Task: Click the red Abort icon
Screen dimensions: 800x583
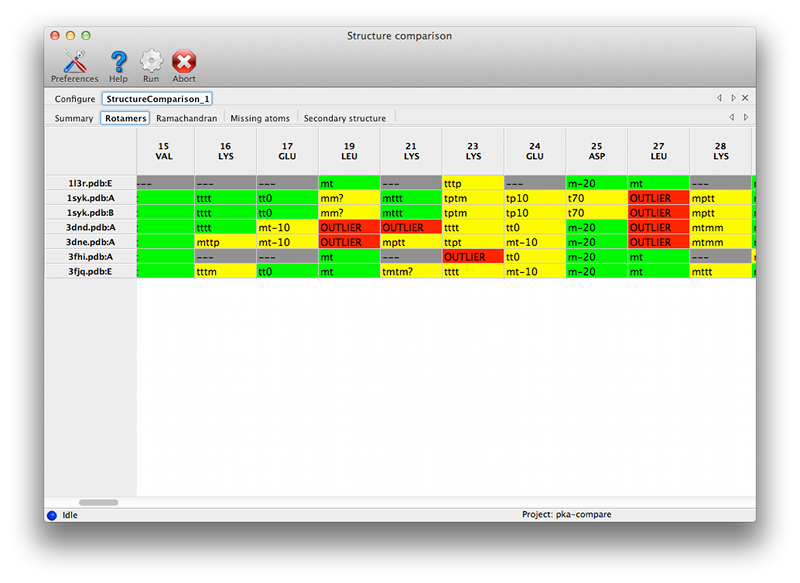Action: pos(184,65)
